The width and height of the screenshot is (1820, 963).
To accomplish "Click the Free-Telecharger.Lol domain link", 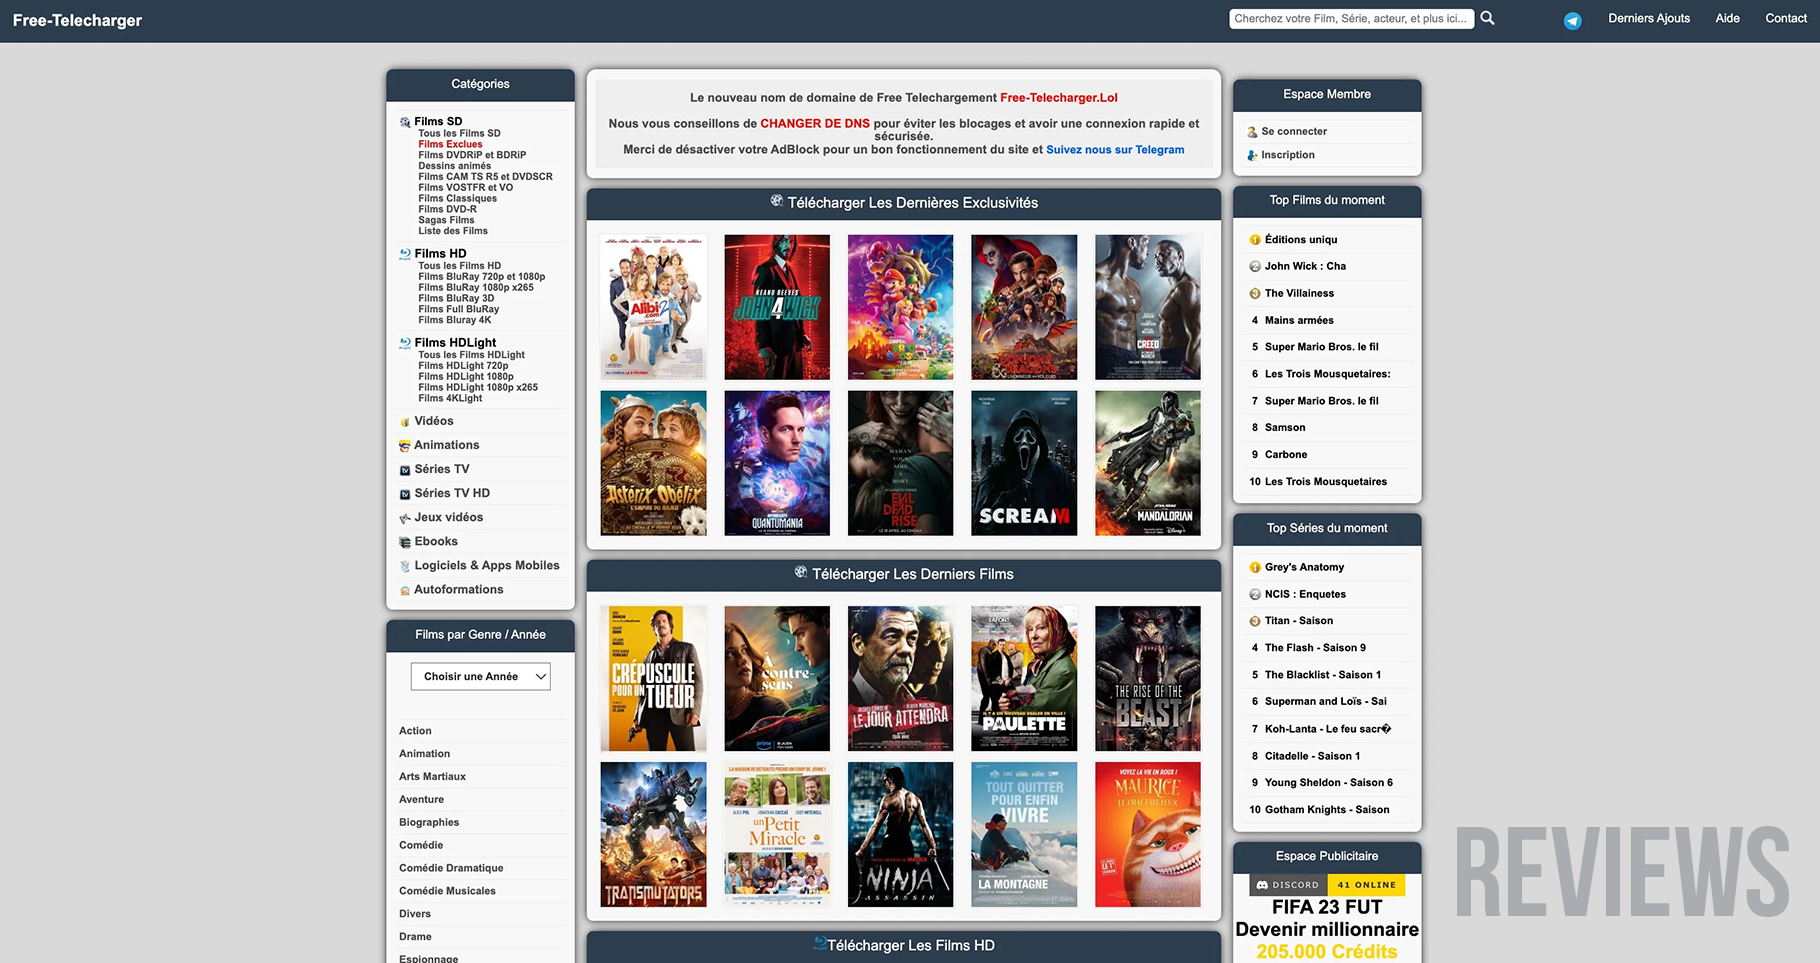I will (x=1059, y=98).
